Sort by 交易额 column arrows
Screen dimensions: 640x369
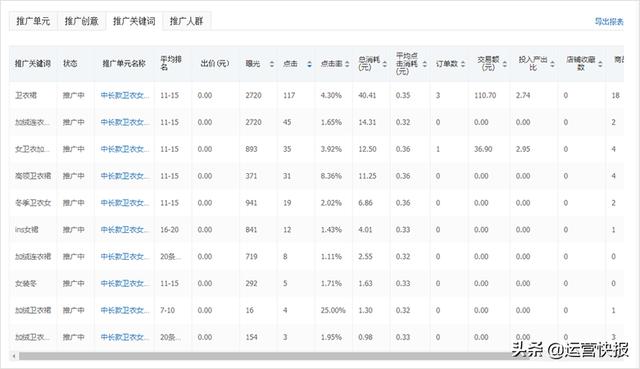504,64
